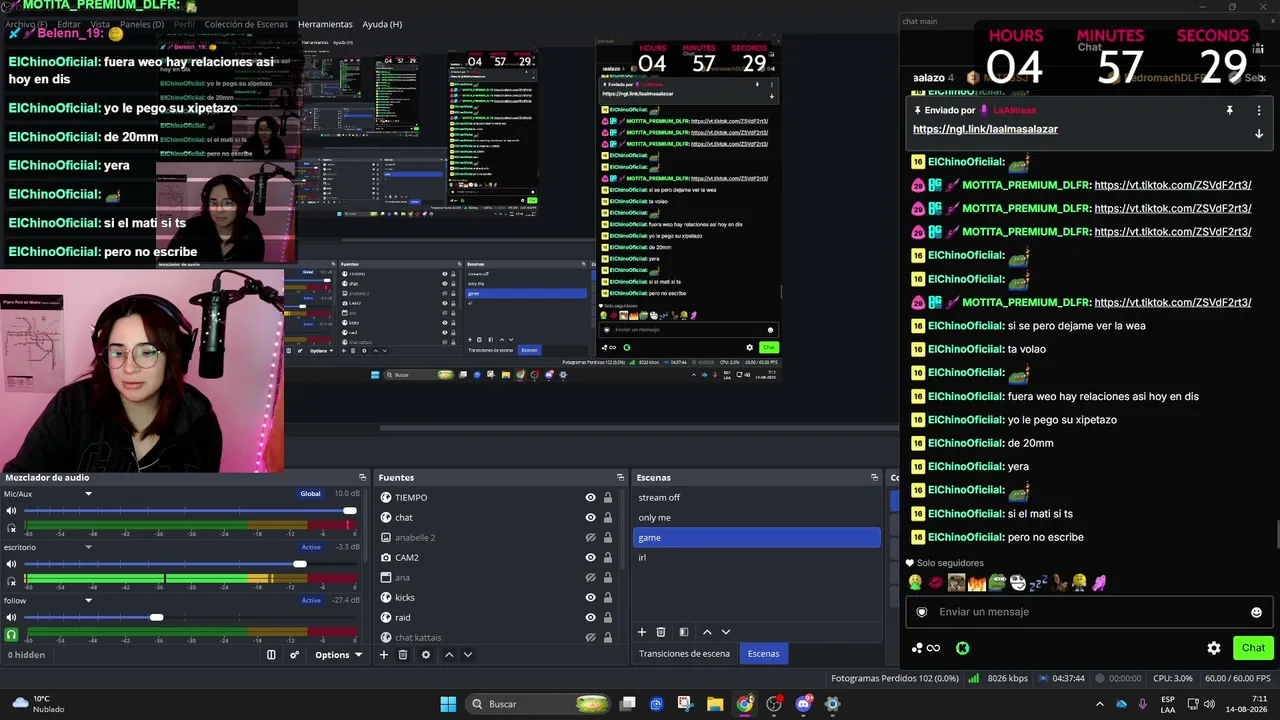This screenshot has width=1280, height=720.
Task: Delete selected source with the trash icon
Action: [x=403, y=655]
